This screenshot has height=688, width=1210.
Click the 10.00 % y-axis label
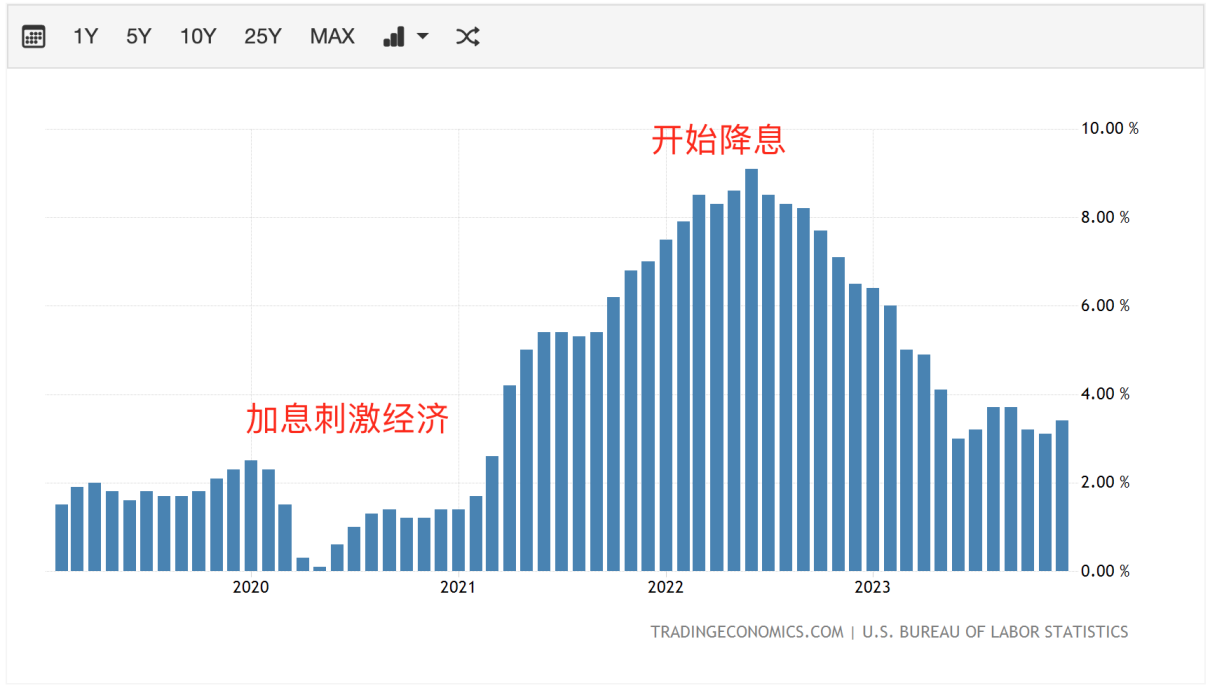pos(1109,129)
